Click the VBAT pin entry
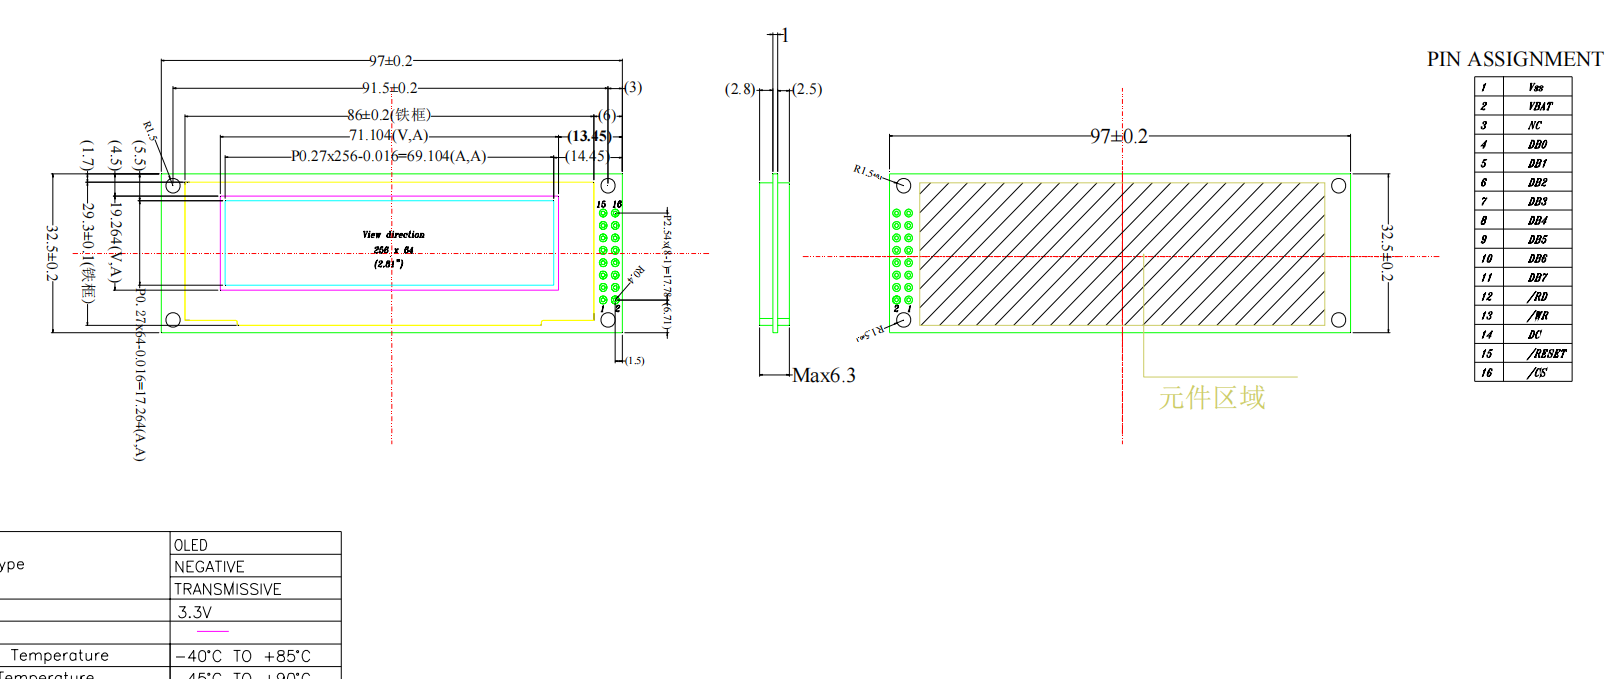The width and height of the screenshot is (1607, 679). 1539,106
